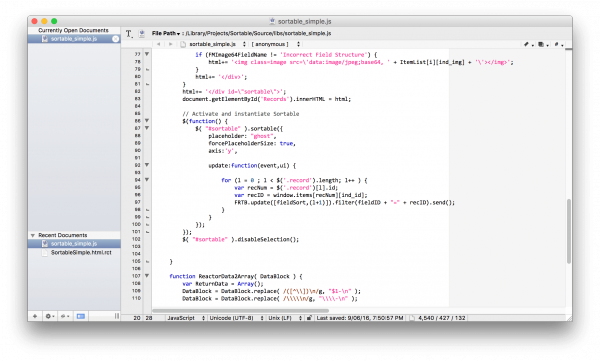Select sortable_simple.js under Recent Documents
Screen dimensions: 600x361
(x=74, y=244)
